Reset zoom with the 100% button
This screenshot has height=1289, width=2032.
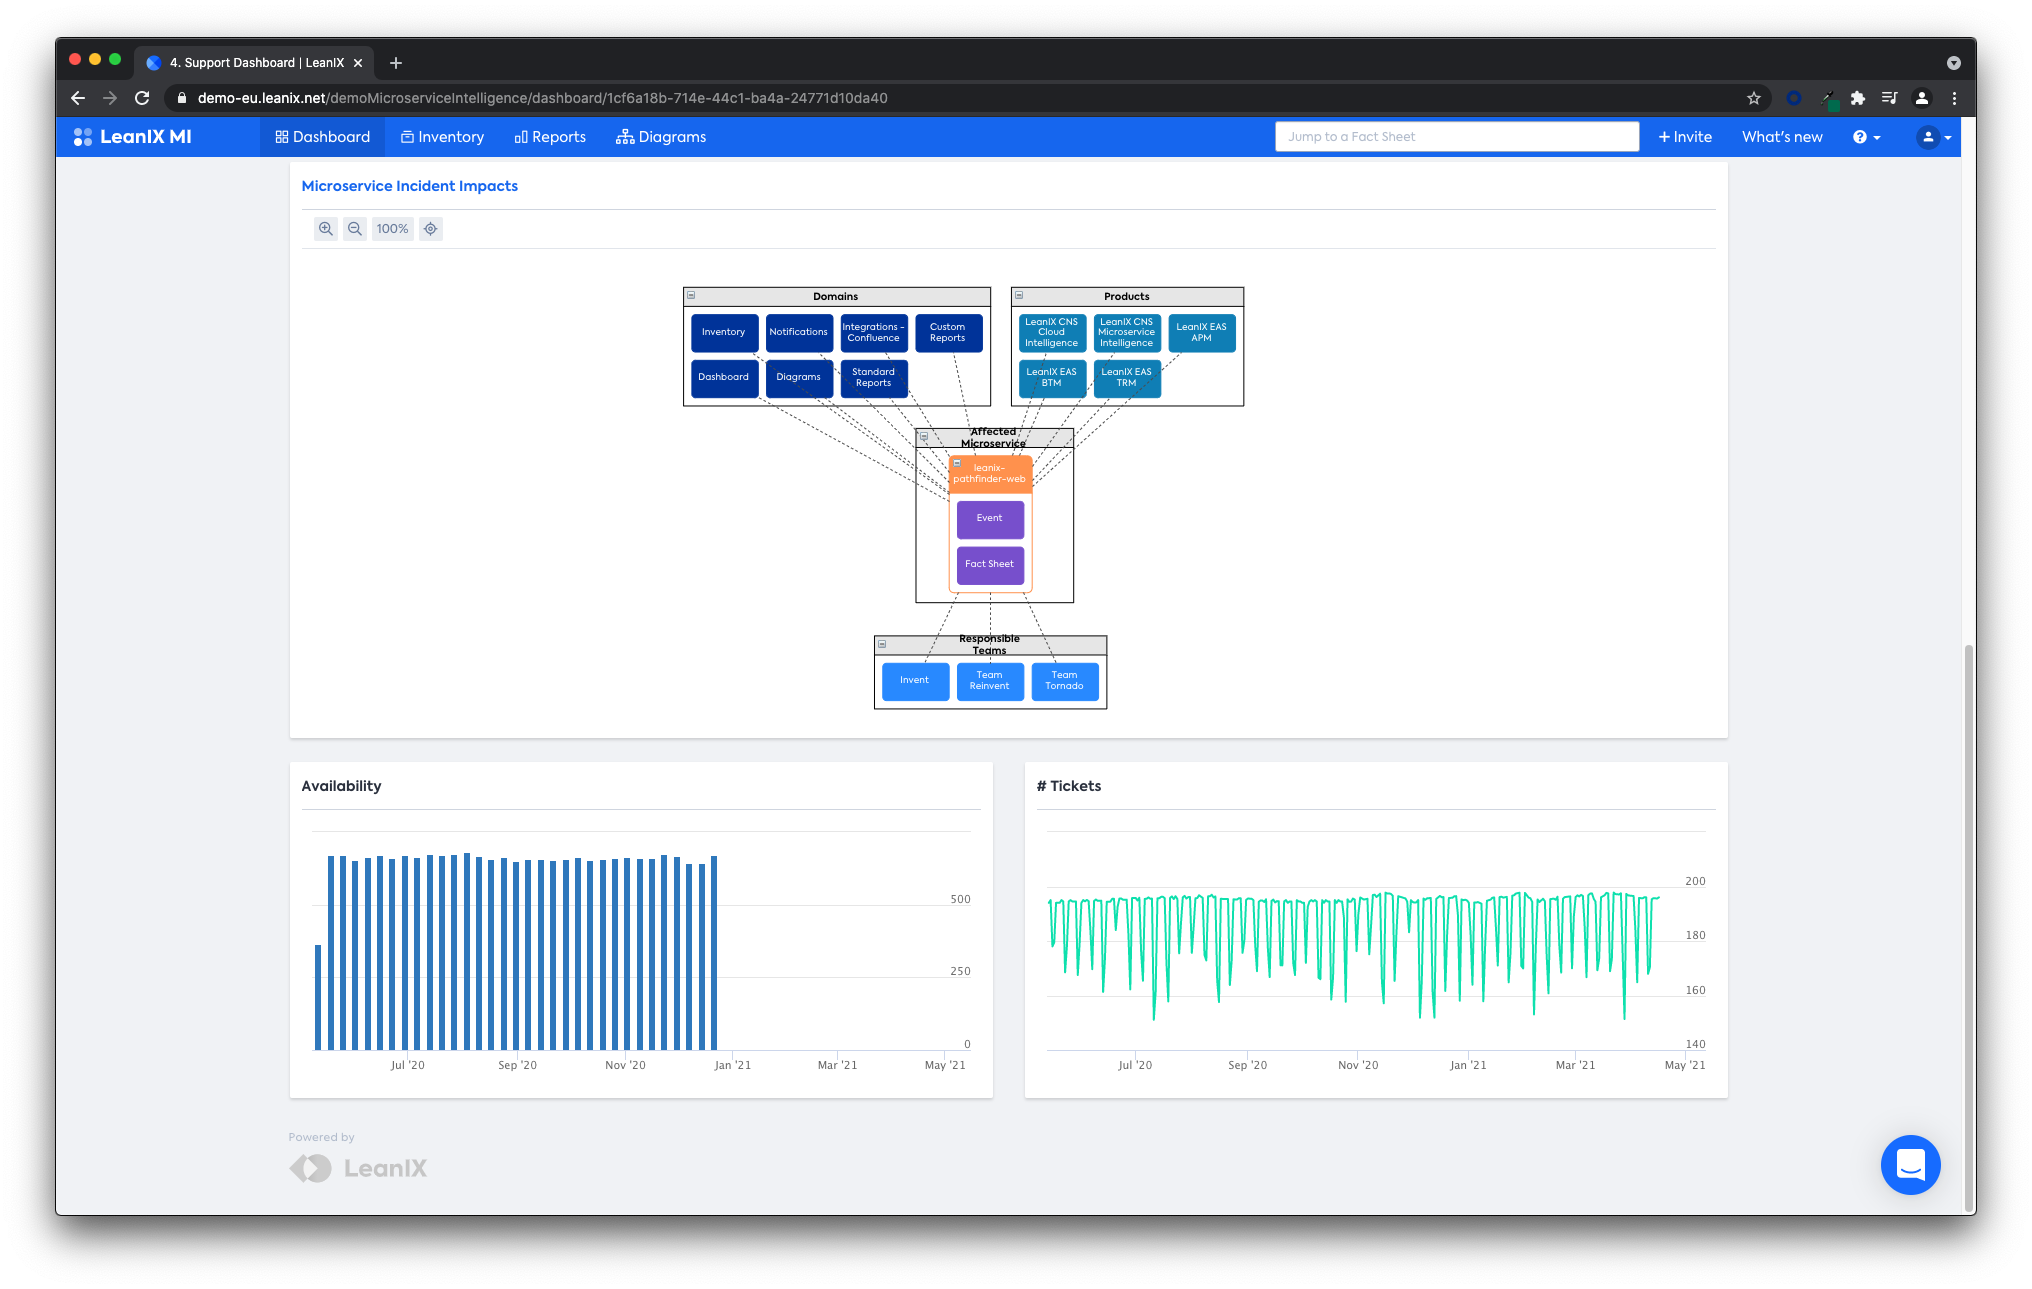click(x=392, y=229)
